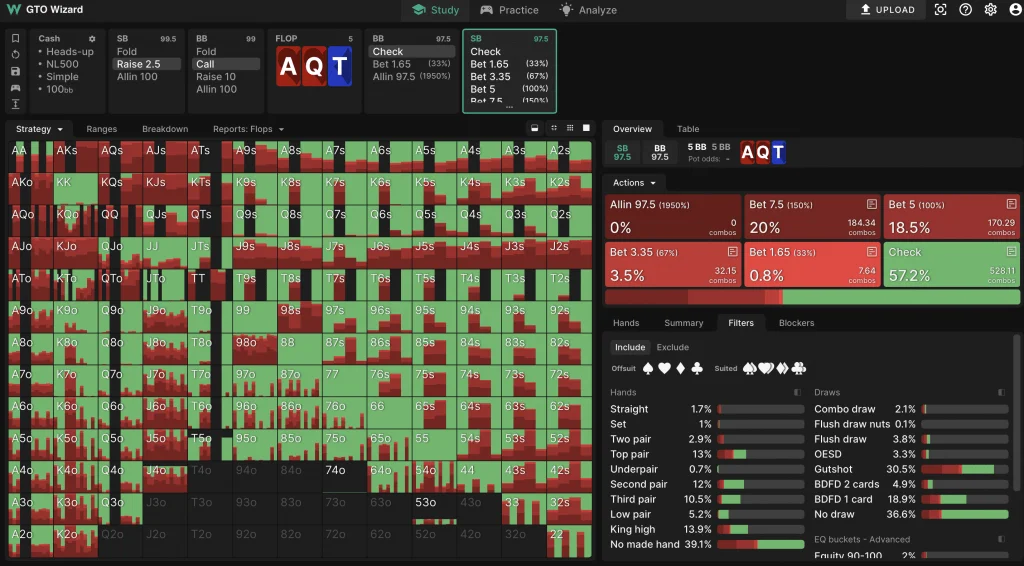Image resolution: width=1024 pixels, height=566 pixels.
Task: Click the screenshot capture icon near Upload
Action: (940, 10)
